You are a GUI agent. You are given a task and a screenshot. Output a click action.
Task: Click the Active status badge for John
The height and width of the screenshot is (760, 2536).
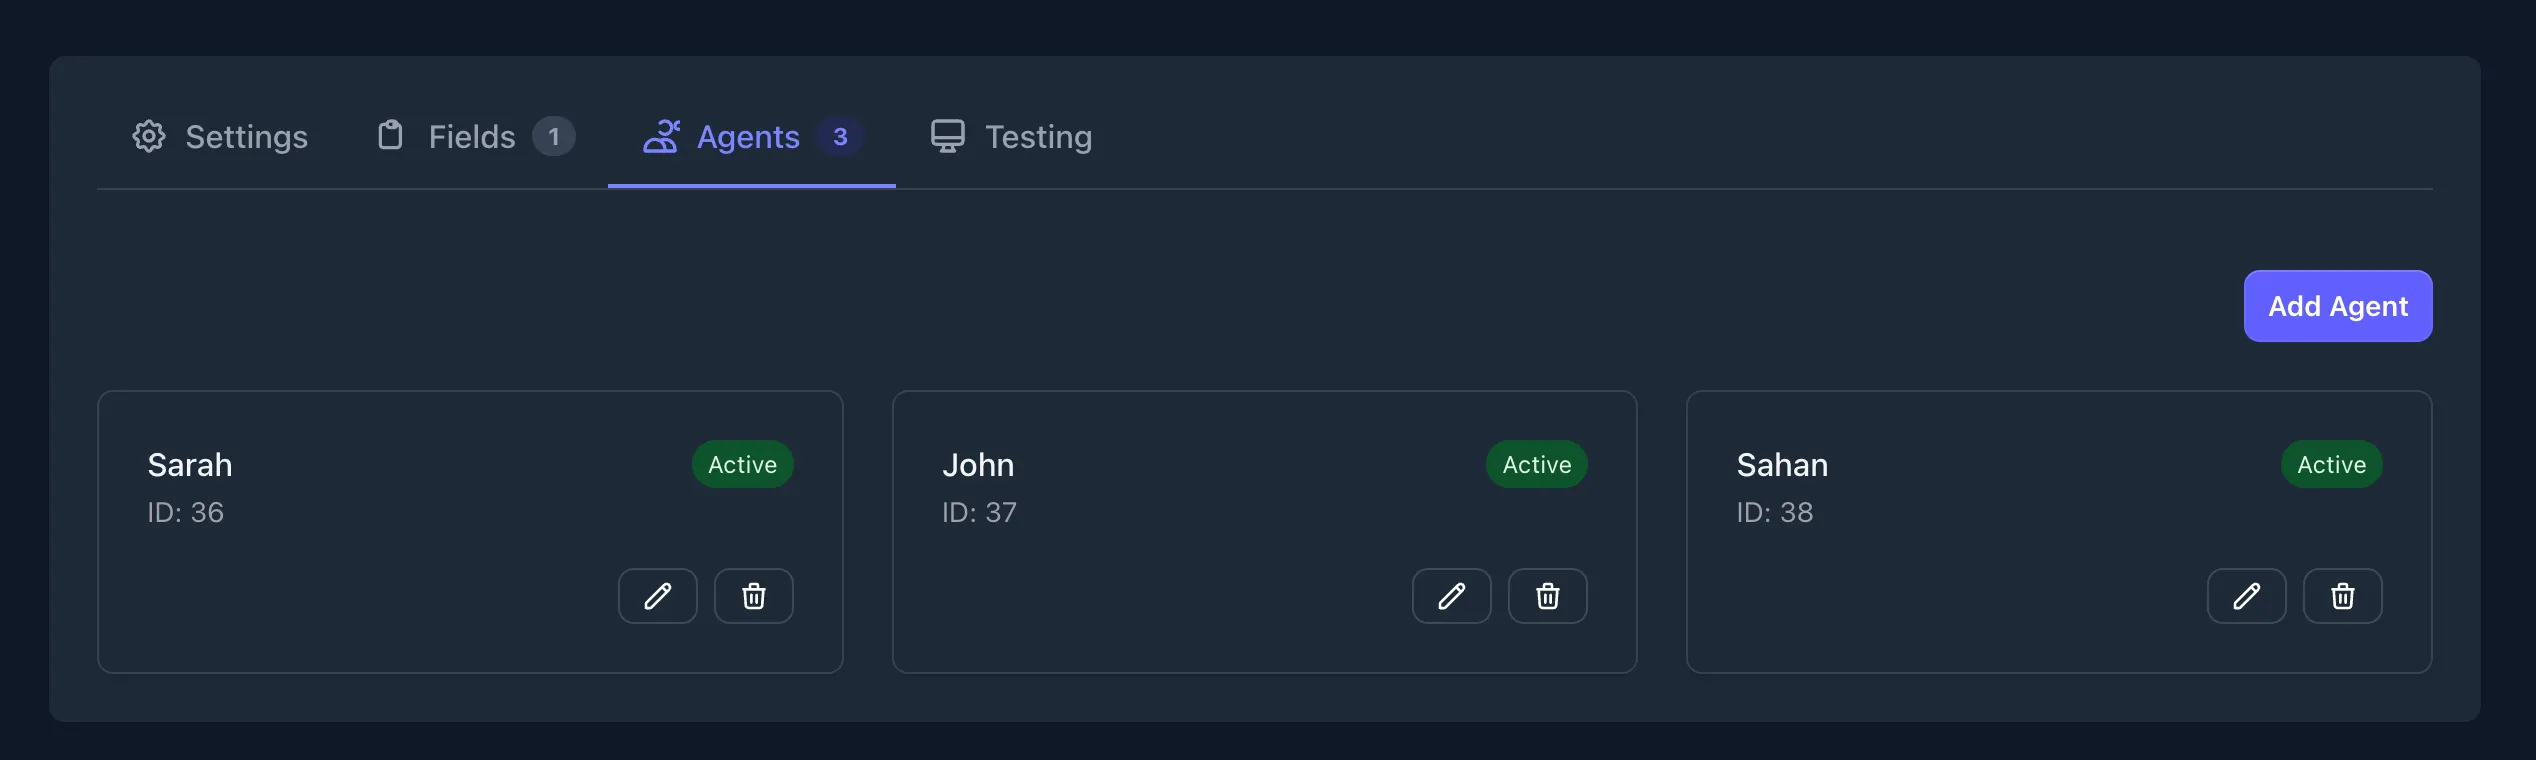coord(1536,464)
